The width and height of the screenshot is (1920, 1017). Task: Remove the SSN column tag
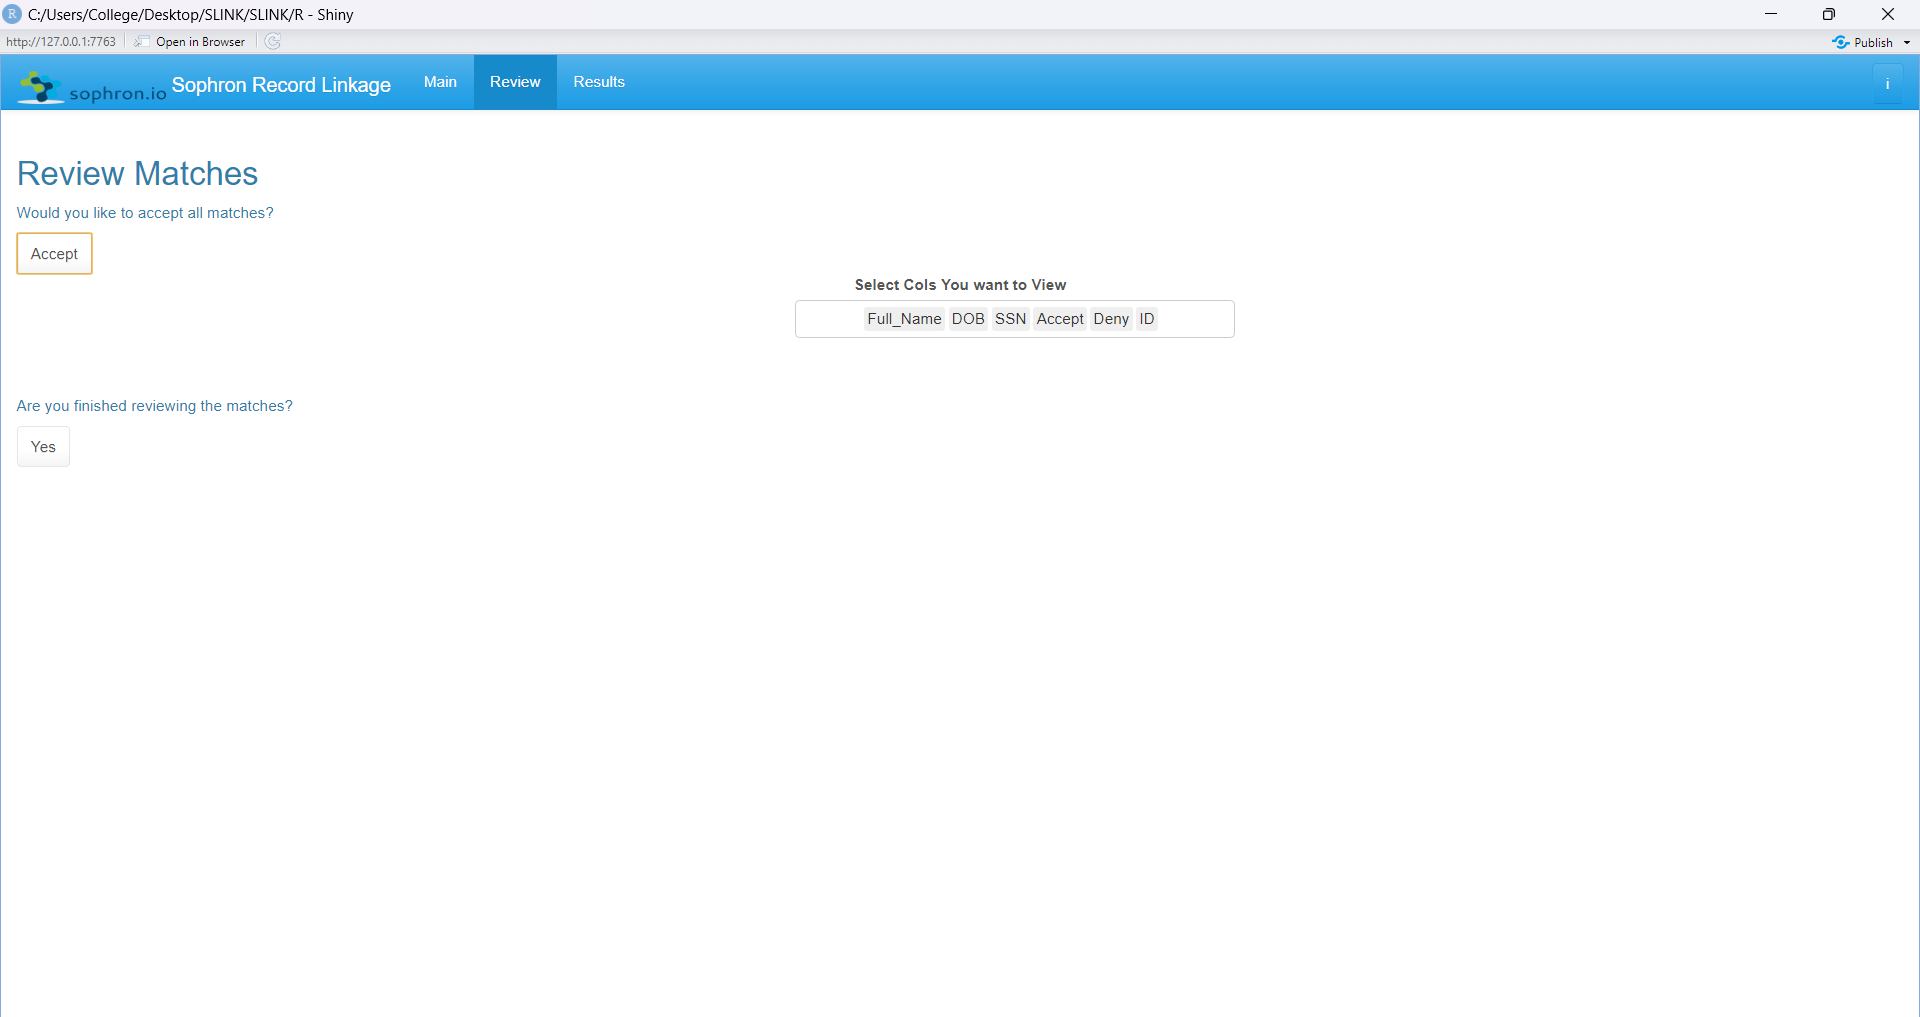[x=1010, y=319]
